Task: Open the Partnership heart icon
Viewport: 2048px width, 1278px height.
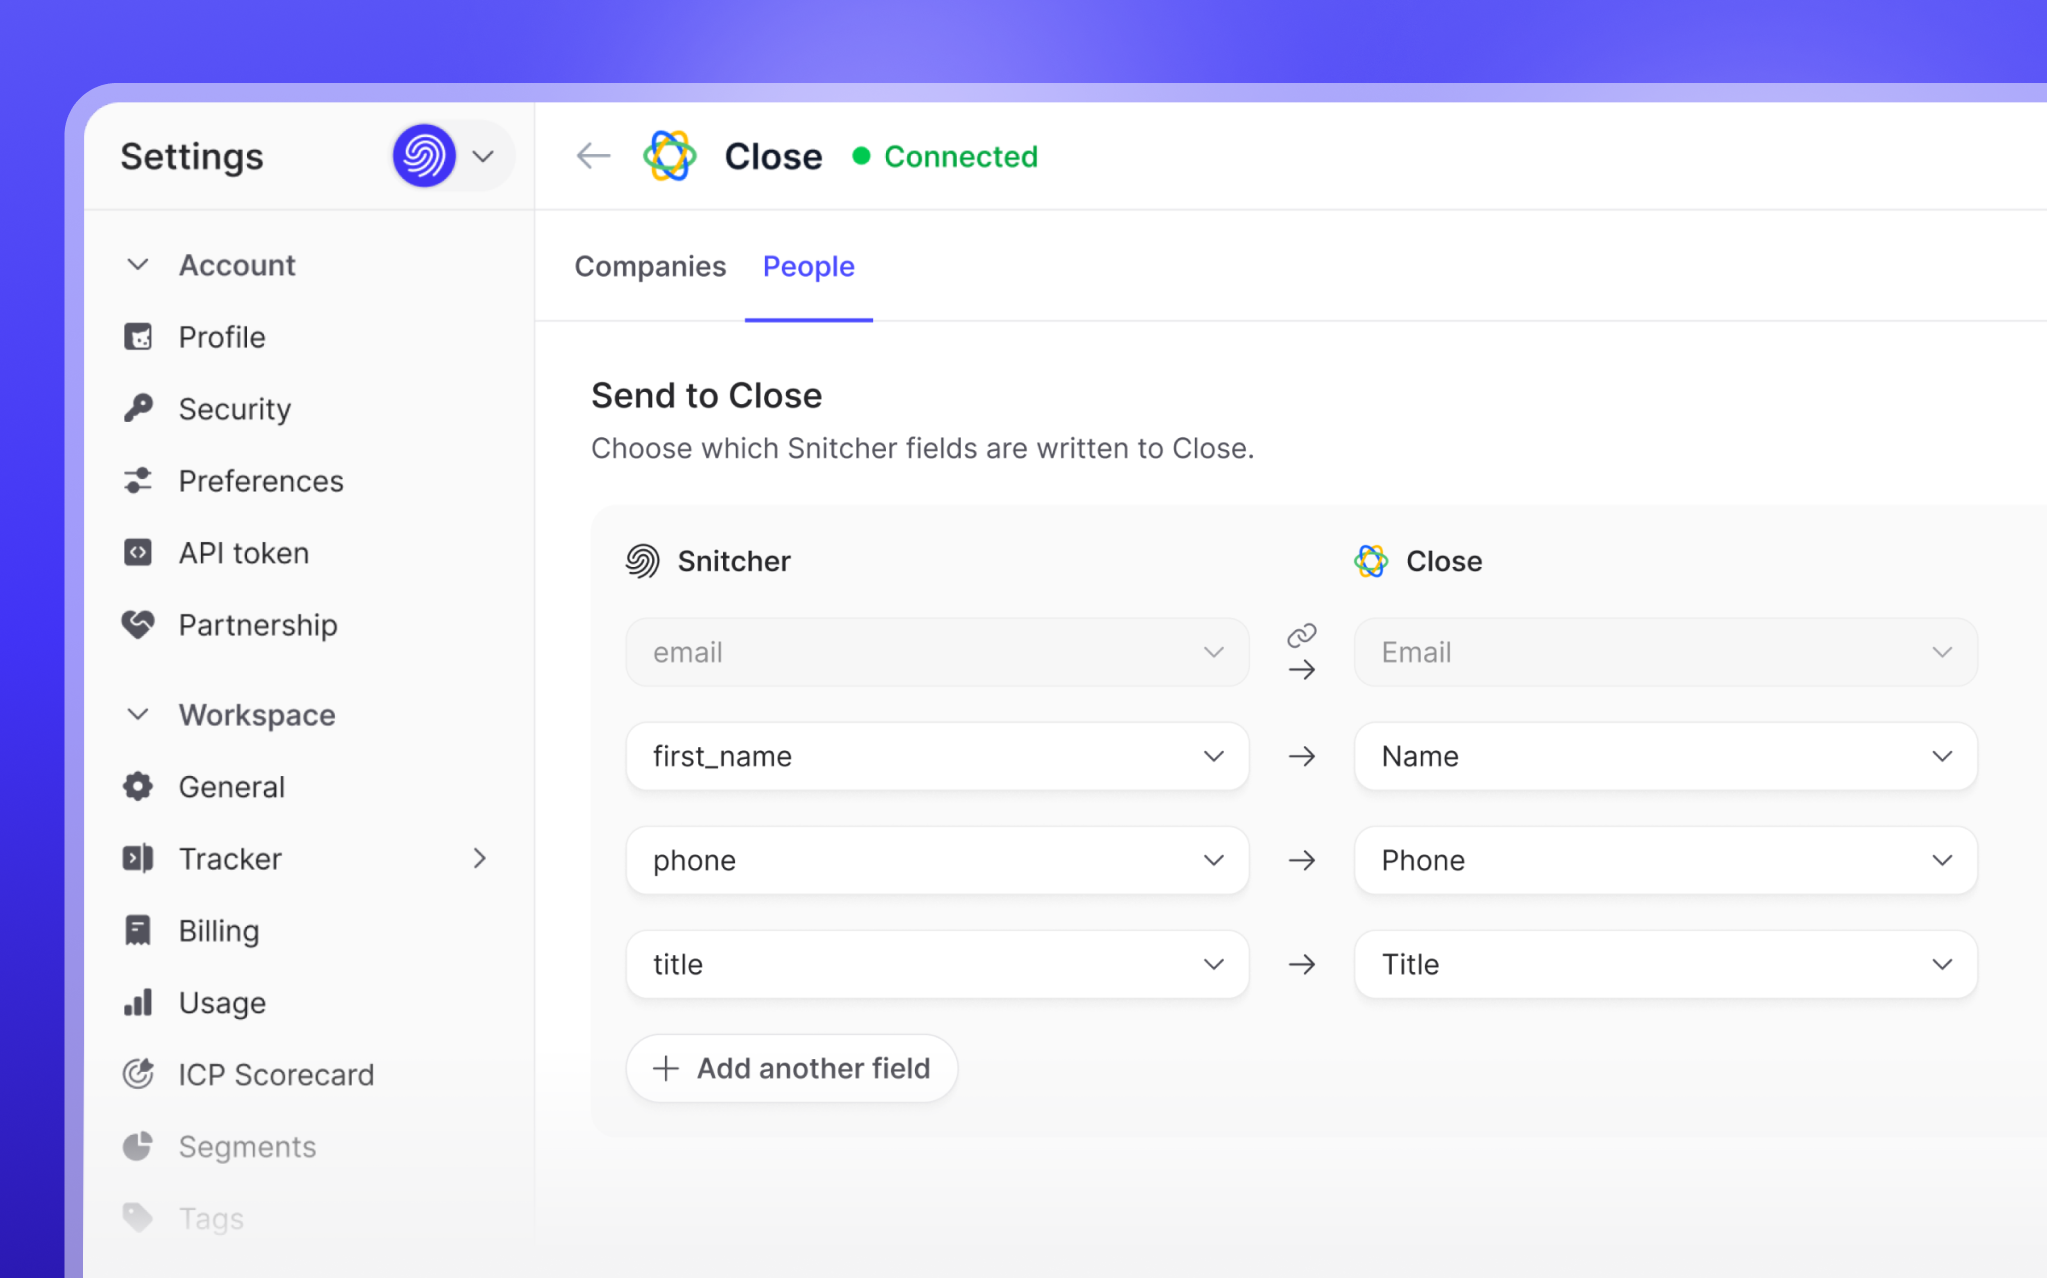Action: coord(138,625)
